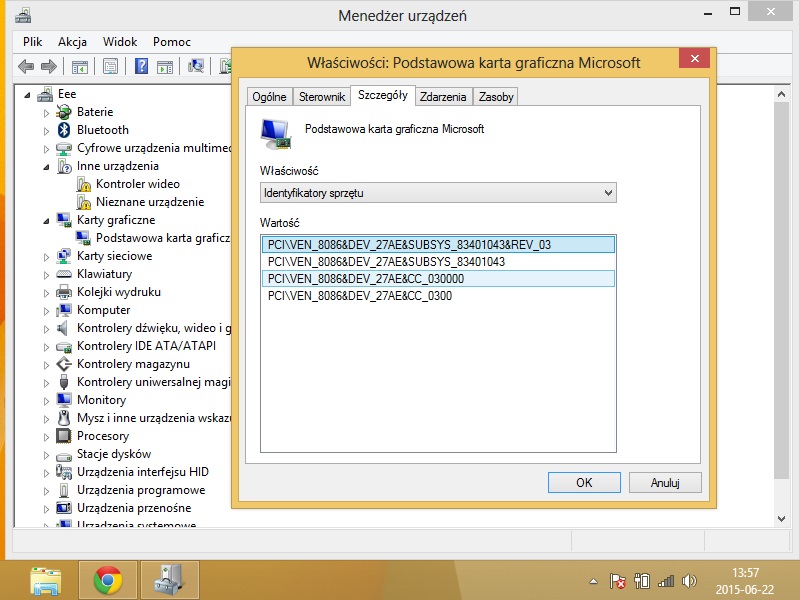Open the Właściwość dropdown list
This screenshot has height=600, width=800.
tap(607, 192)
